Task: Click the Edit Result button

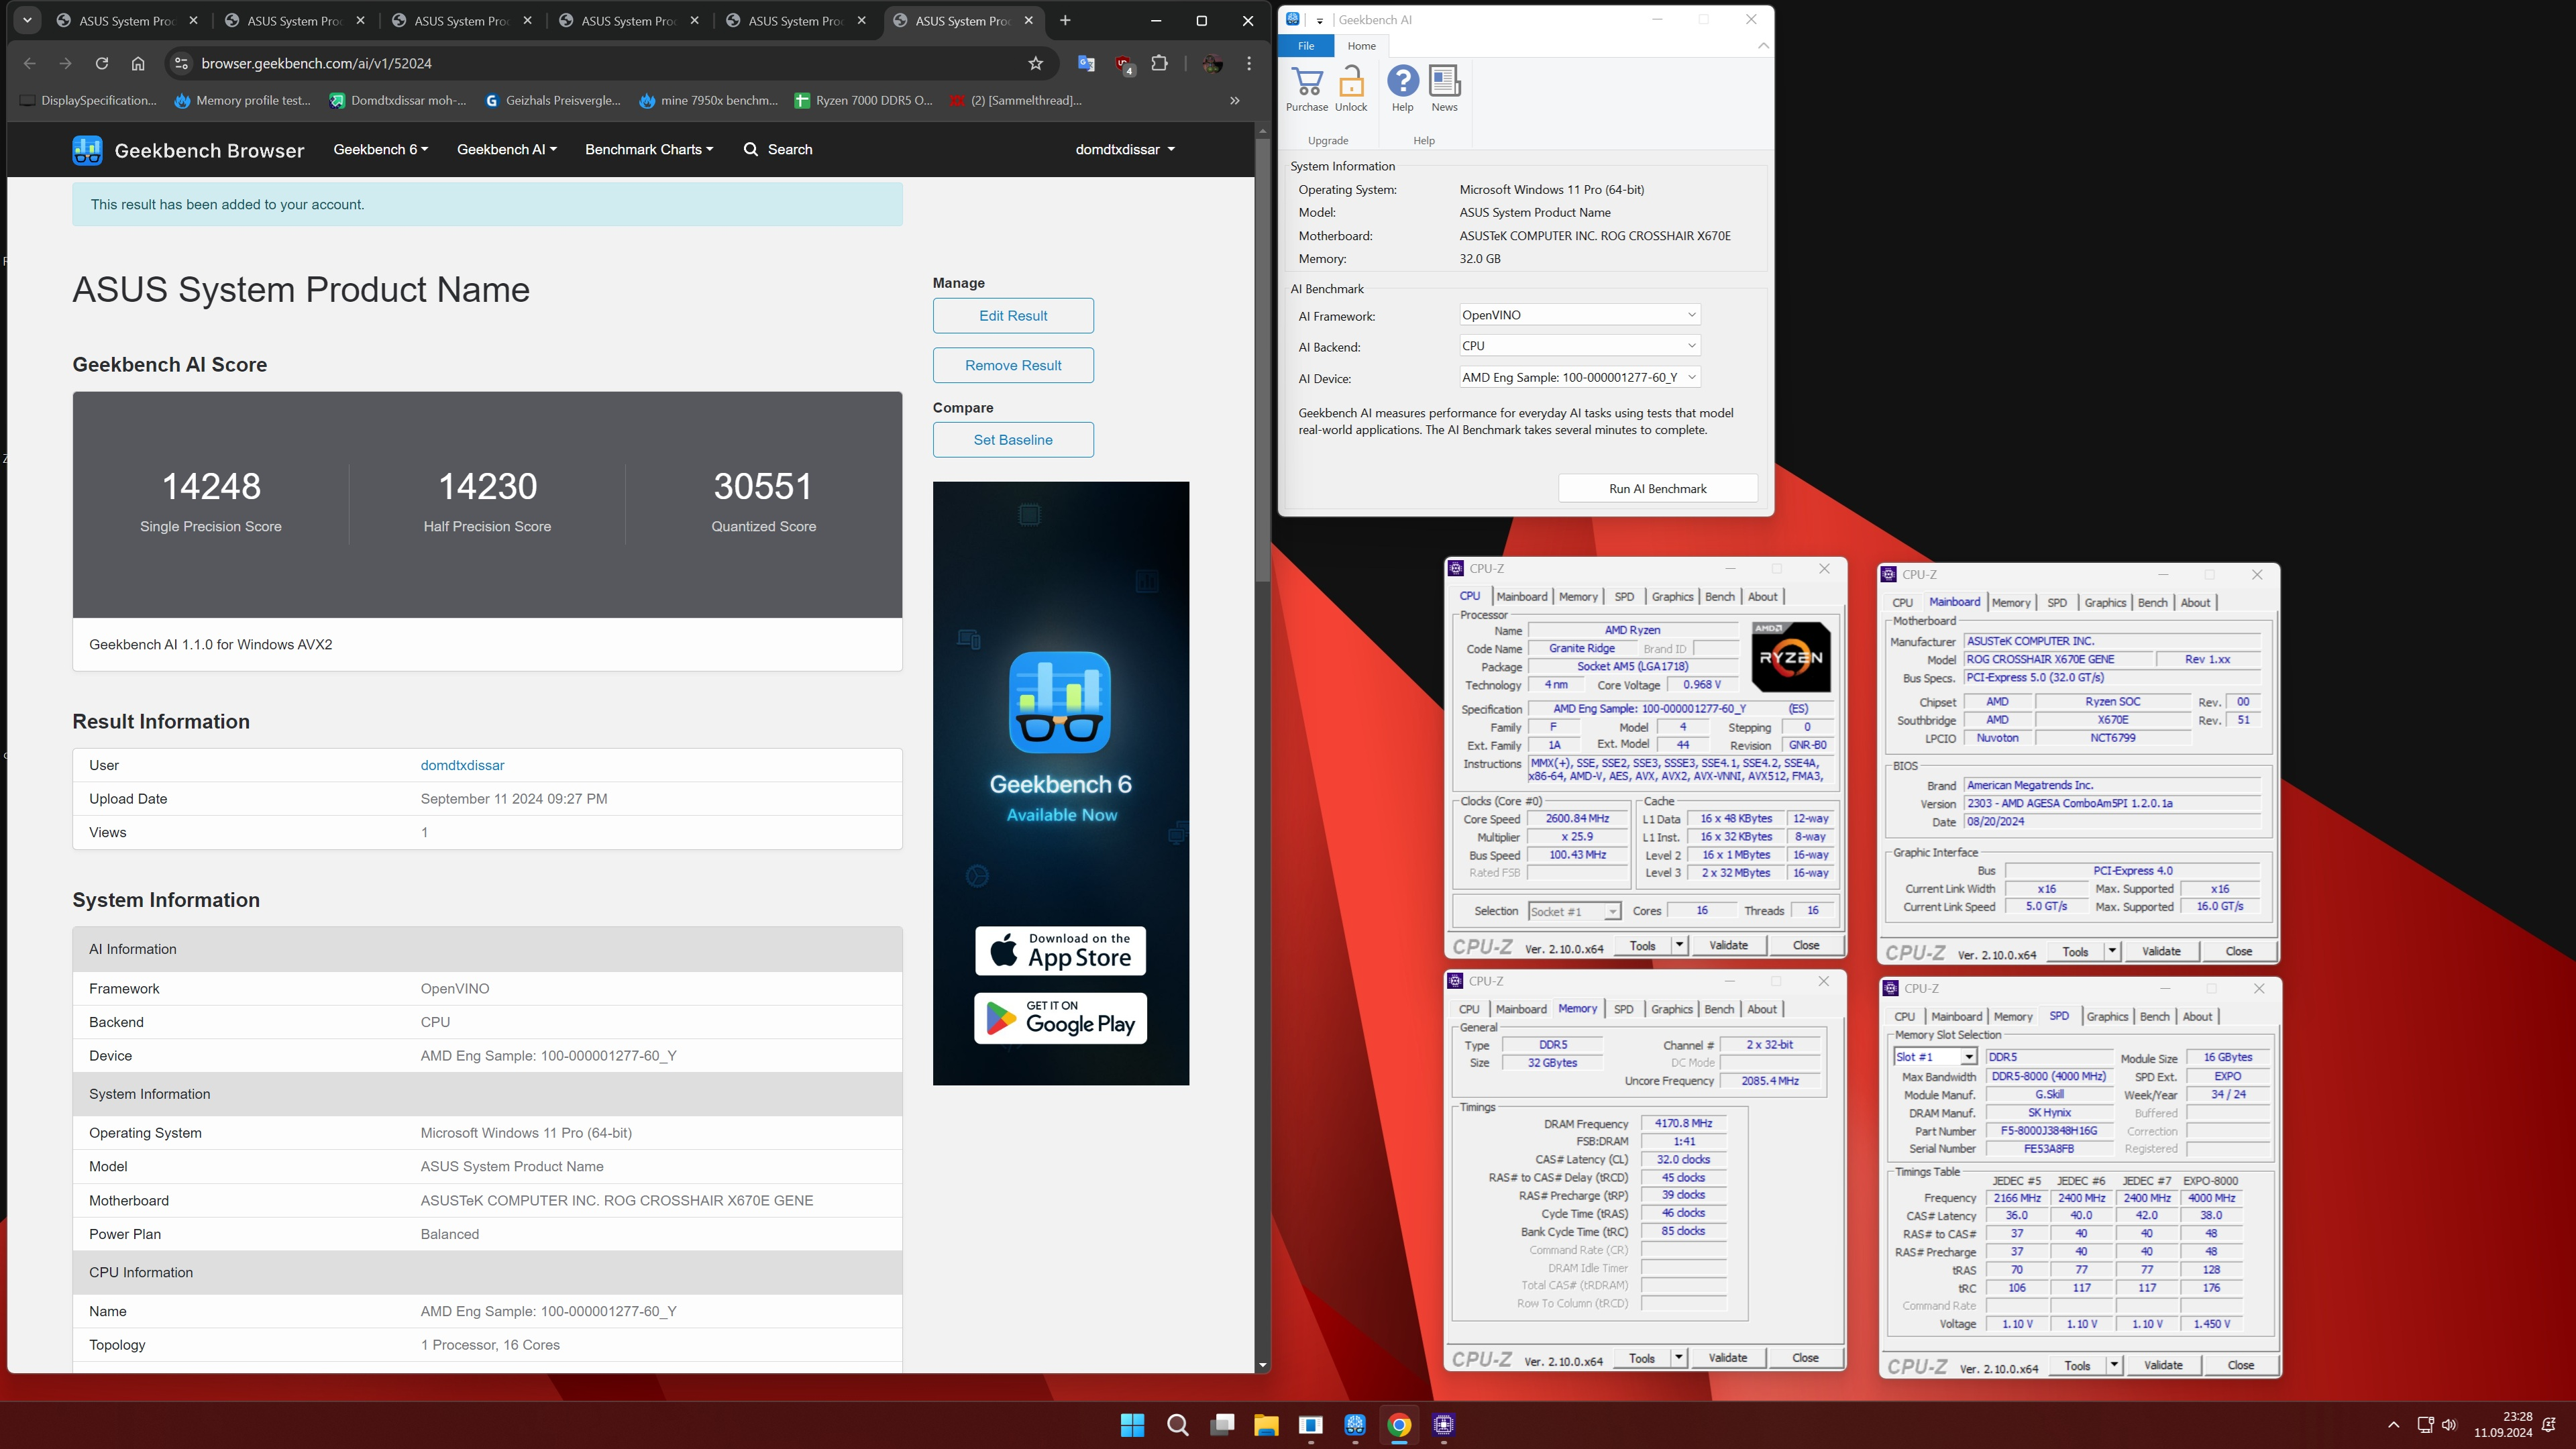Action: pos(1013,316)
